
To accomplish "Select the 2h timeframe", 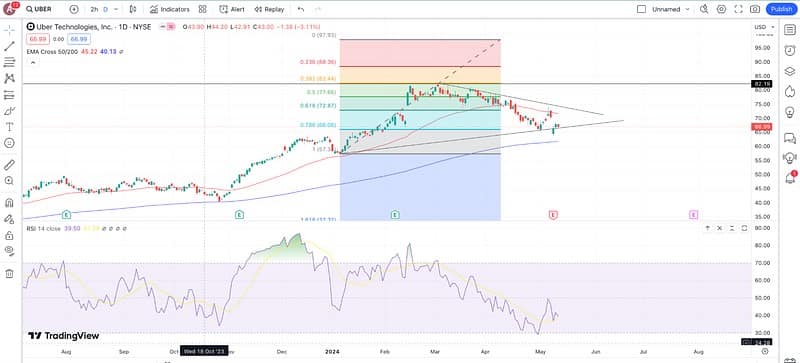I will coord(94,9).
